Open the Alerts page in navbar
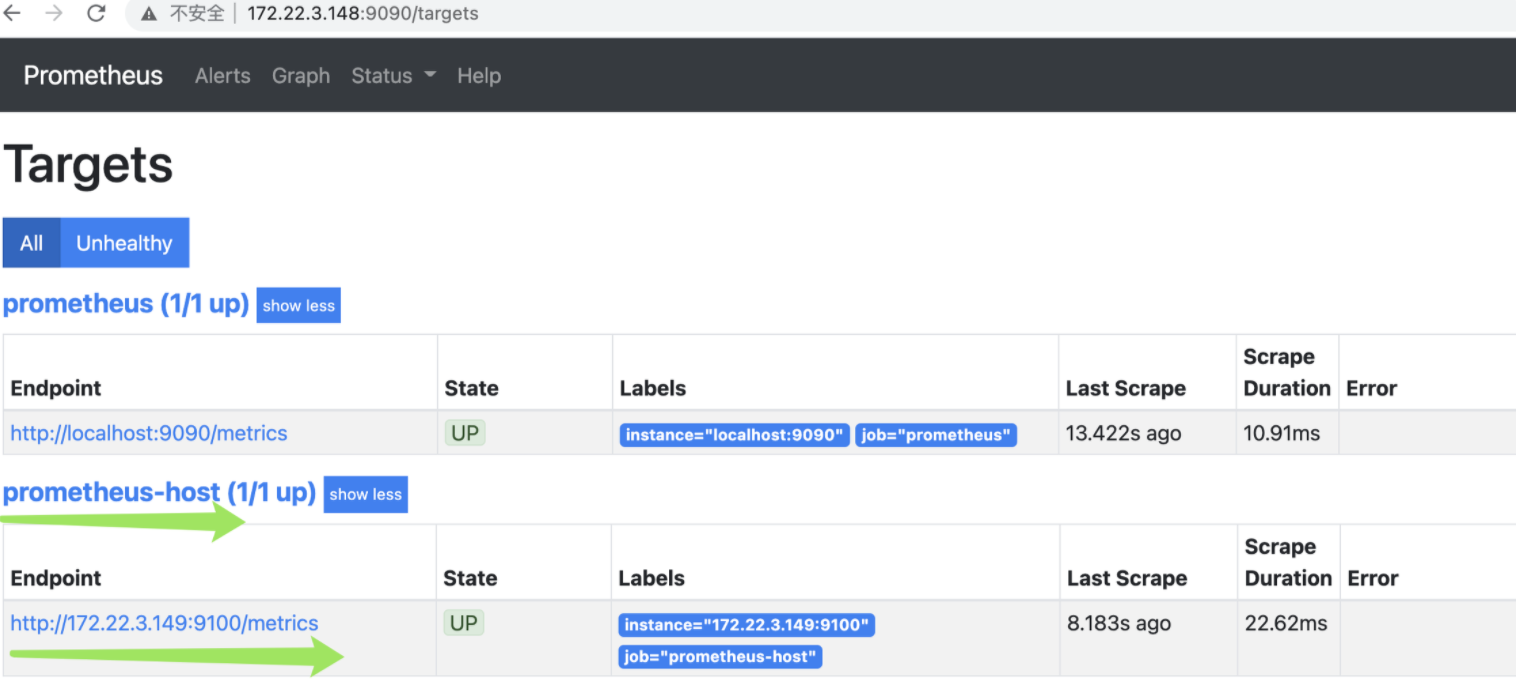Image resolution: width=1518 pixels, height=680 pixels. 223,76
